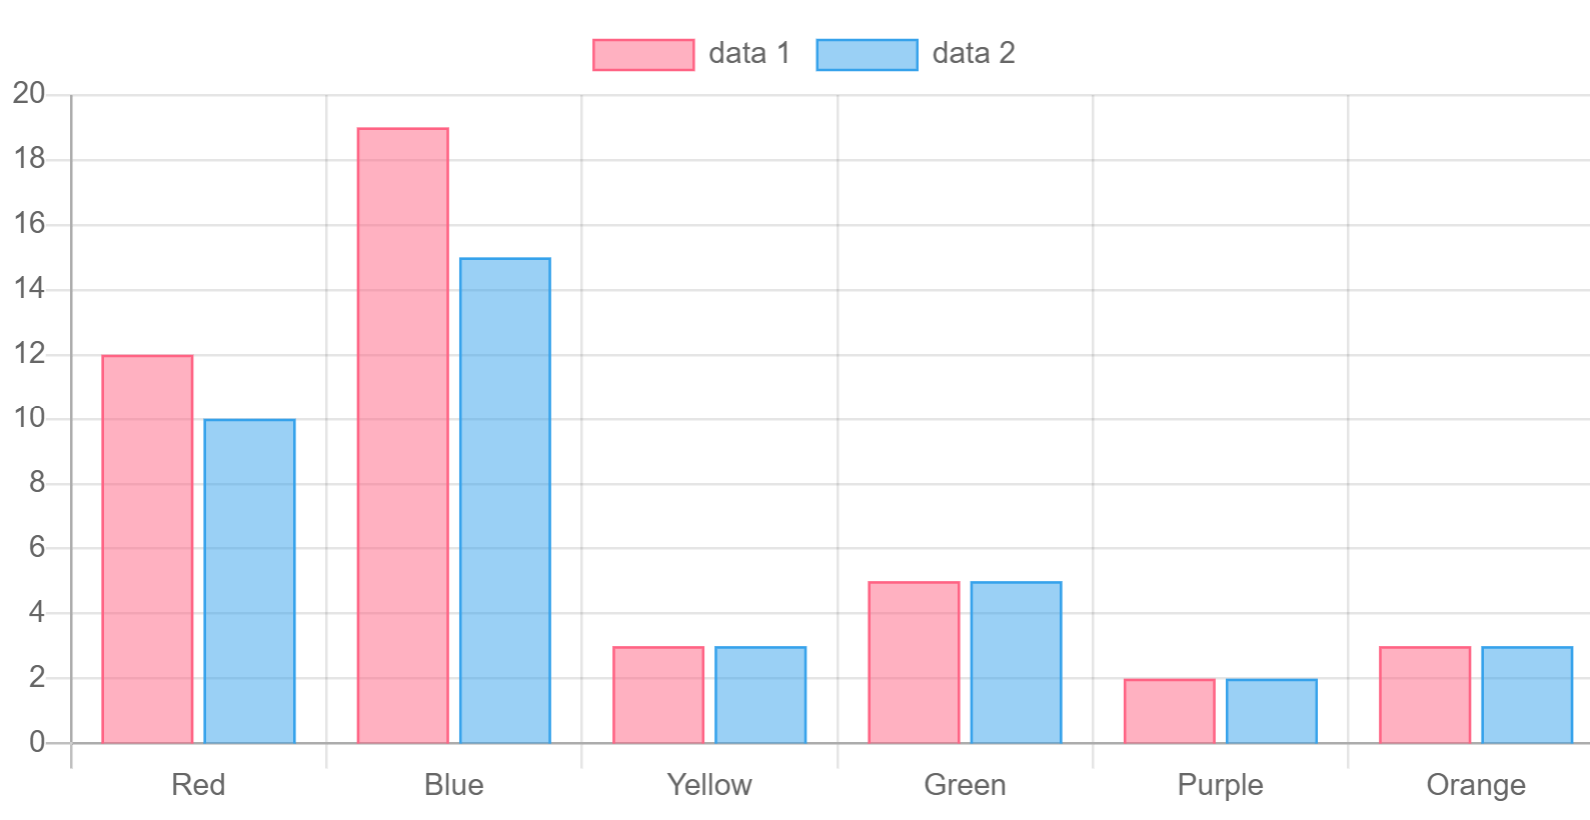Viewport: 1590px width, 820px height.
Task: Click Purple's blue data 2 bar
Action: 1271,711
